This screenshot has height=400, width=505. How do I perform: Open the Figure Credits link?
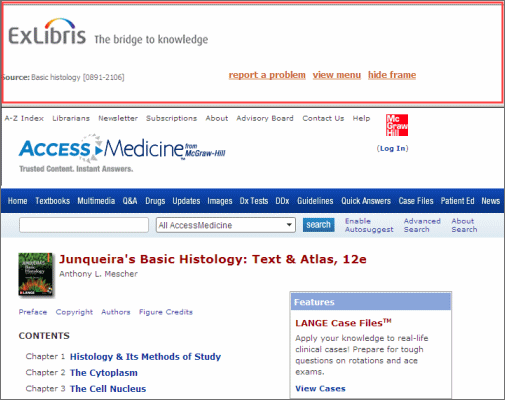click(x=166, y=312)
